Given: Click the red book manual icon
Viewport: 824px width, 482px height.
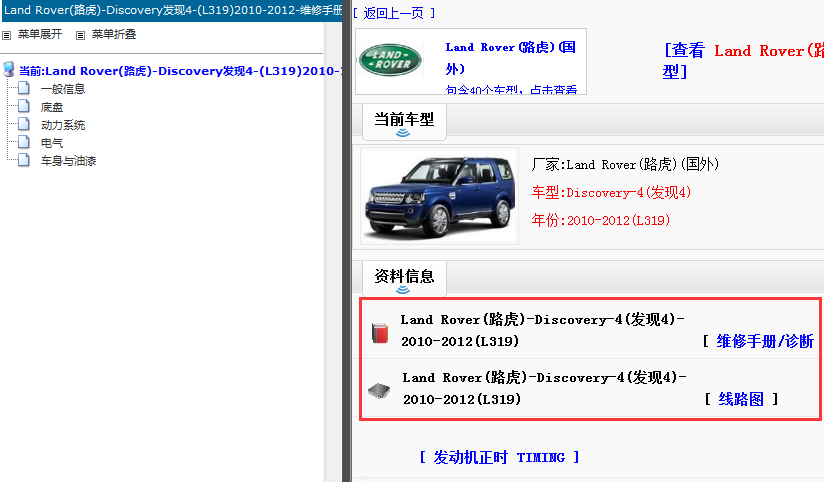Looking at the screenshot, I should (x=380, y=333).
